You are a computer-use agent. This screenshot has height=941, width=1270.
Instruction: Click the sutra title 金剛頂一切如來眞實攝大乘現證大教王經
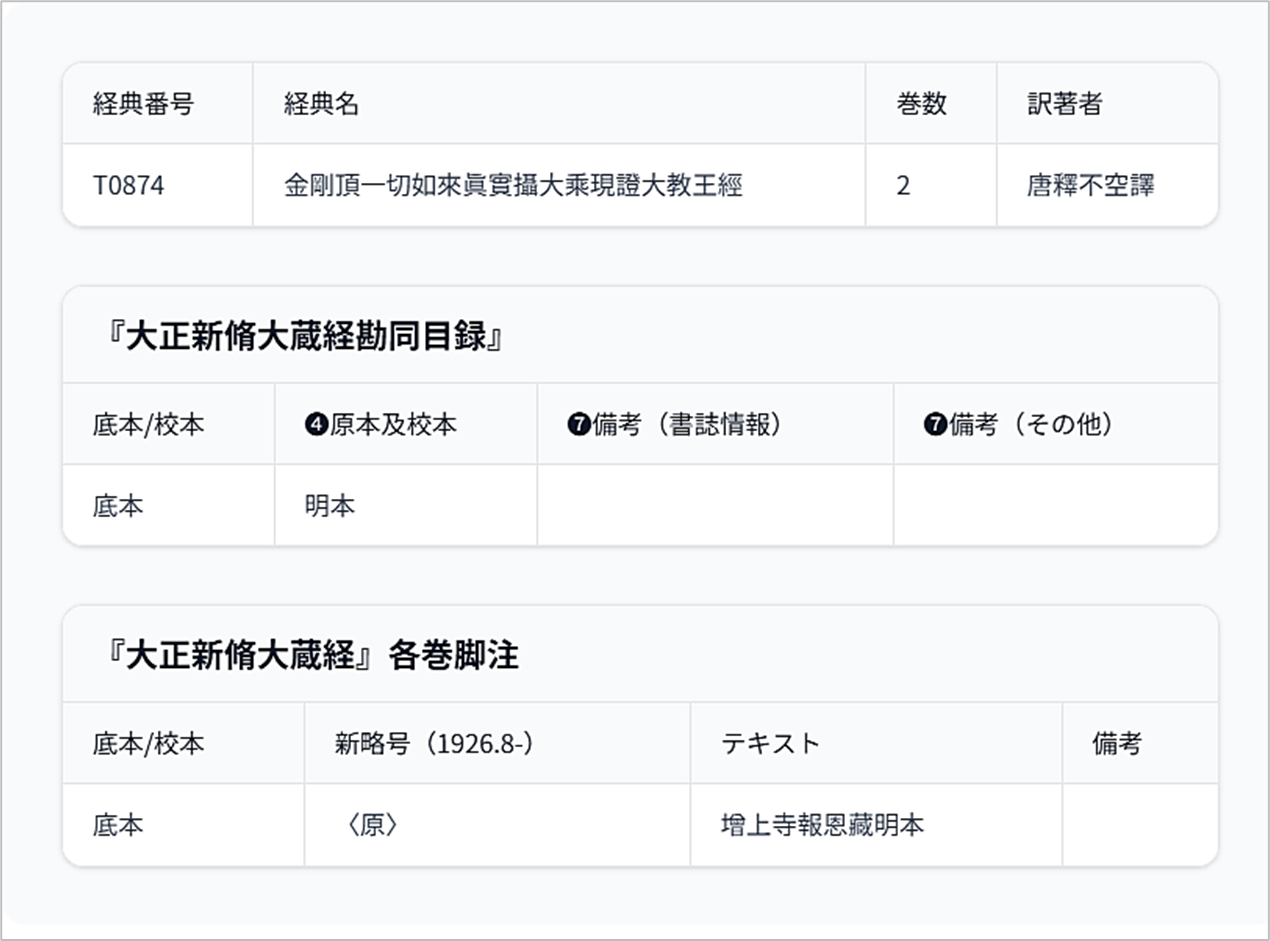513,186
